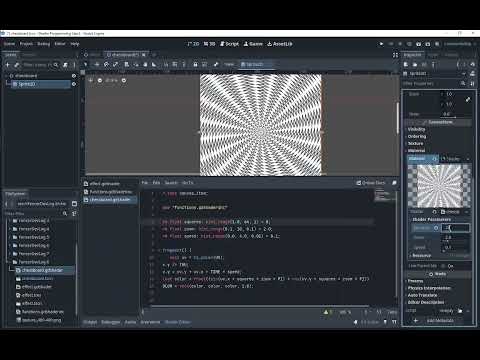Switch to the 2D workspace
This screenshot has height=360, width=480.
click(193, 44)
